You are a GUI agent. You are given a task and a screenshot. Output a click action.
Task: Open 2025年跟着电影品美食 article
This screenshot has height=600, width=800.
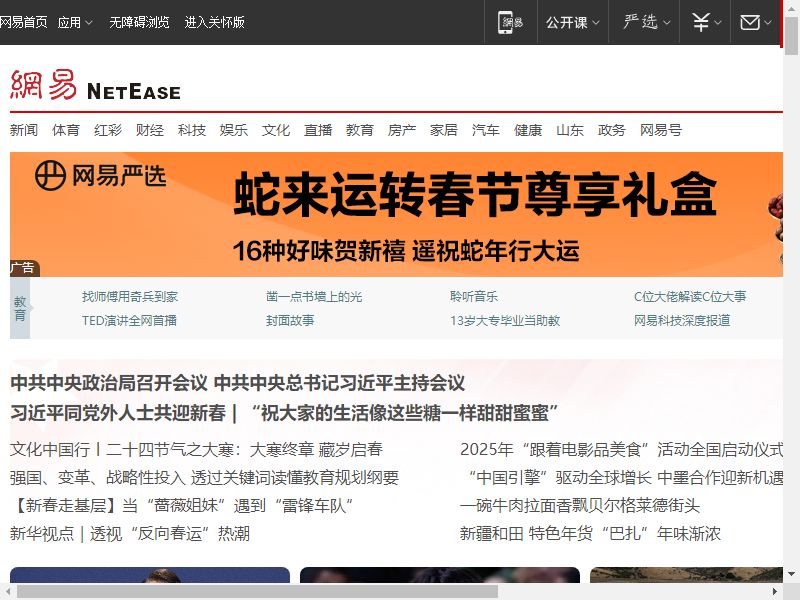621,449
